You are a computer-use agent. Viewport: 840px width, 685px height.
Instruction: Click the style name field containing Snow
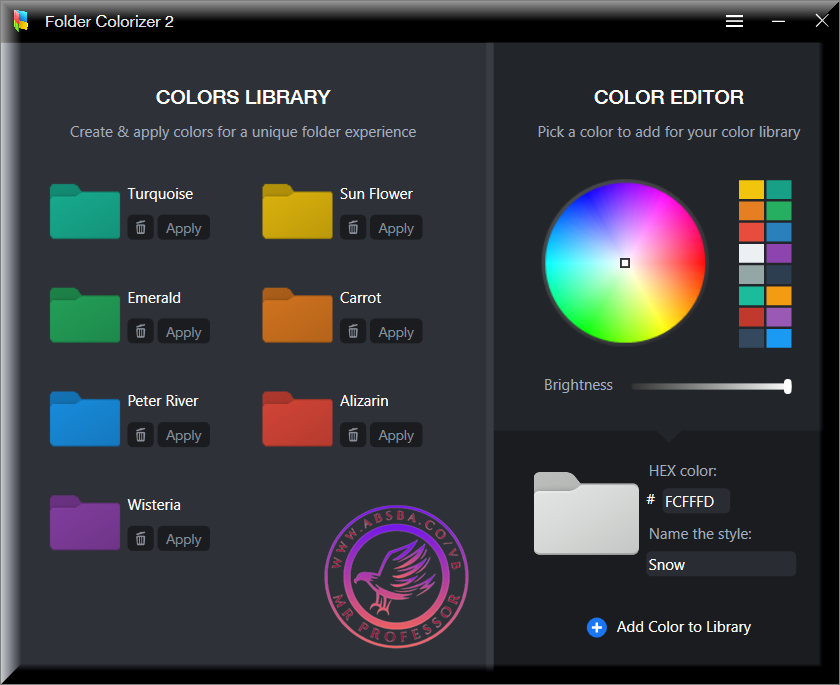[721, 564]
